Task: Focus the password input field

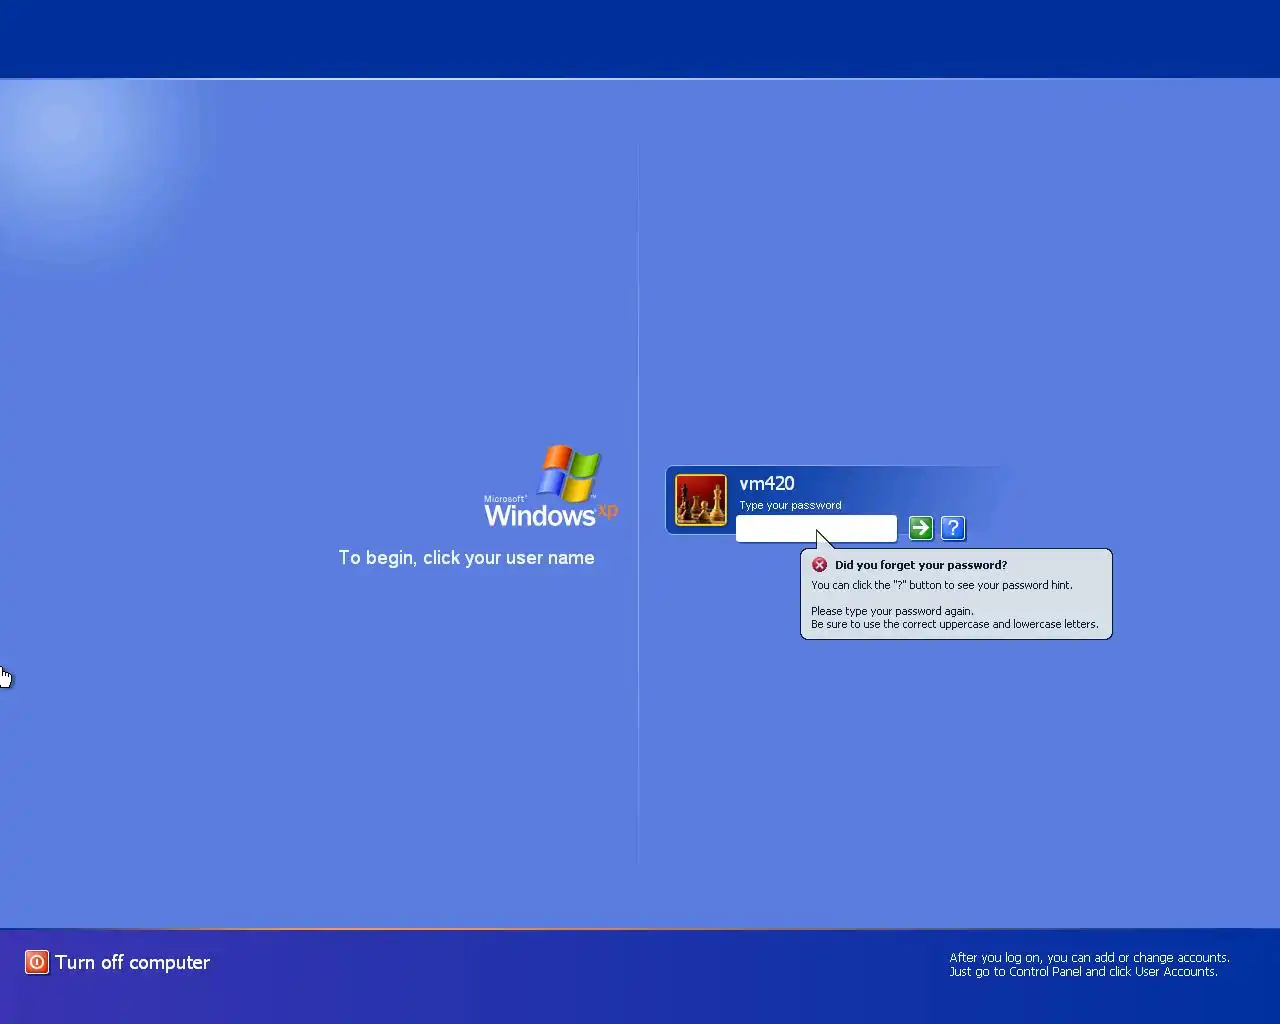Action: point(816,529)
